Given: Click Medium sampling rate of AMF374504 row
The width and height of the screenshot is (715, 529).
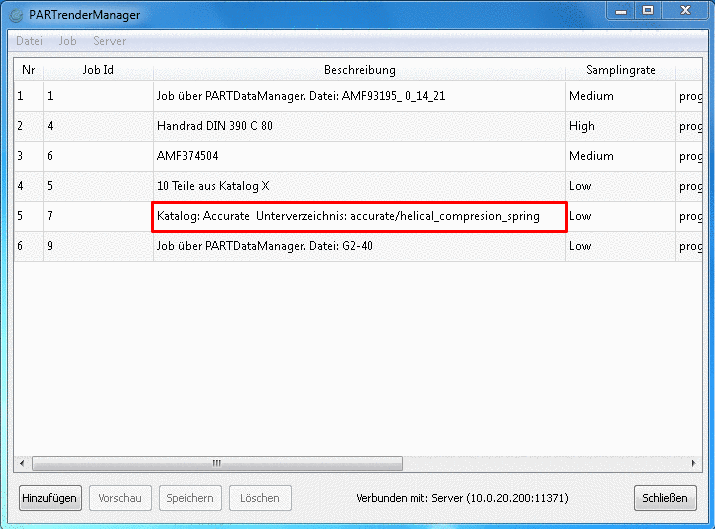Looking at the screenshot, I should coord(620,156).
